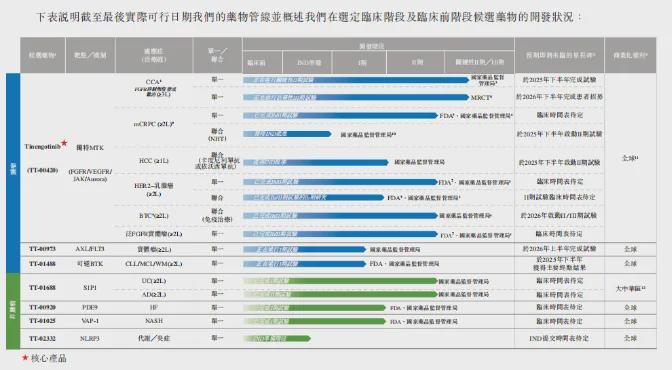672x370 pixels.
Task: Click the 聯合 (NHT) combination cell
Action: coord(217,135)
